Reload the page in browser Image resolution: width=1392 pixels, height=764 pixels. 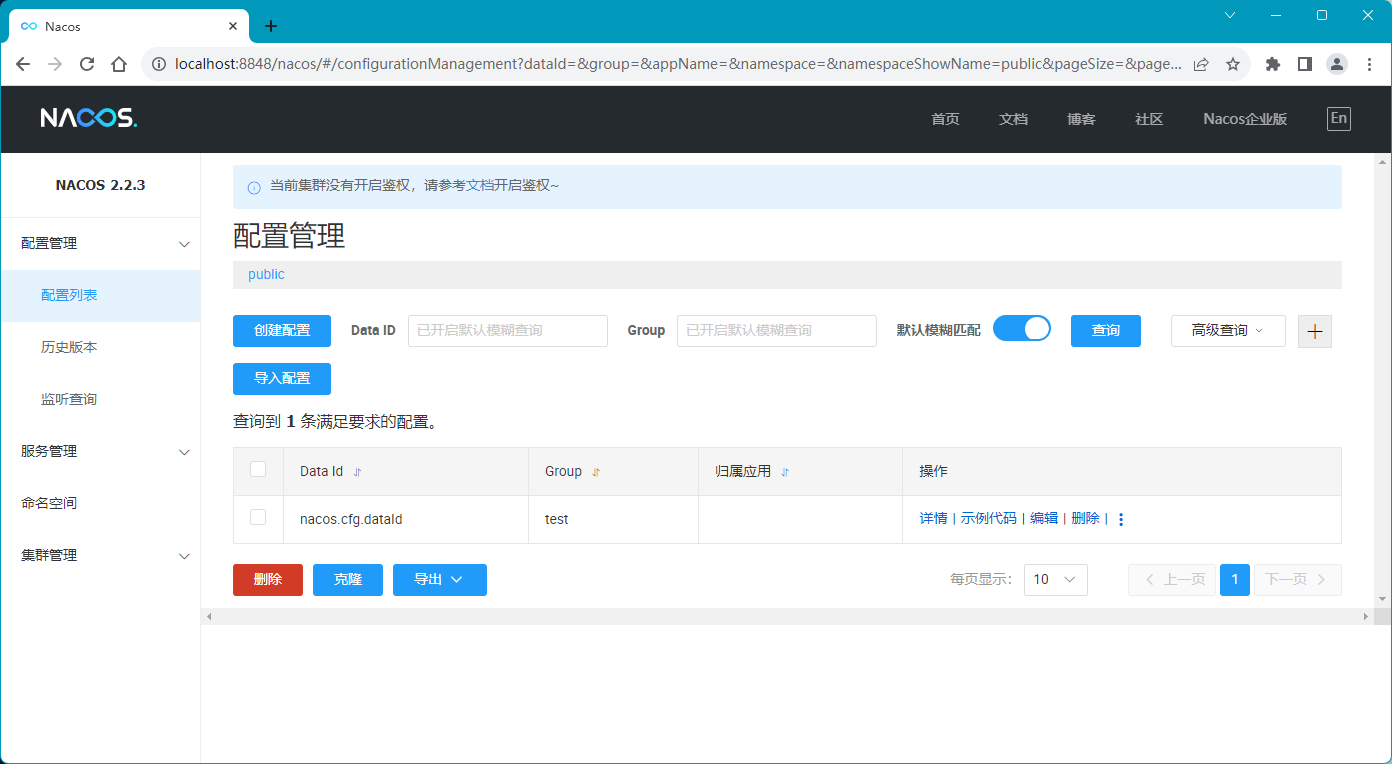point(87,64)
